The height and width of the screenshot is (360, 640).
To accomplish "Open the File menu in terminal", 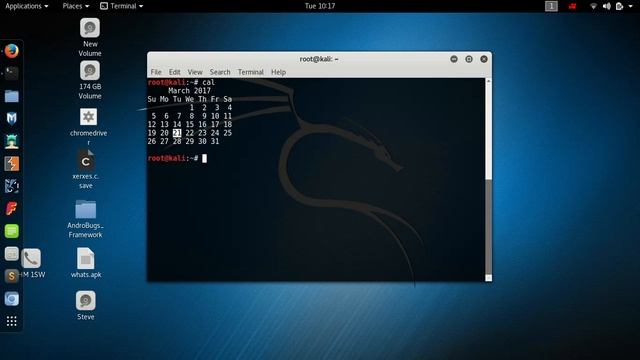I will (156, 72).
